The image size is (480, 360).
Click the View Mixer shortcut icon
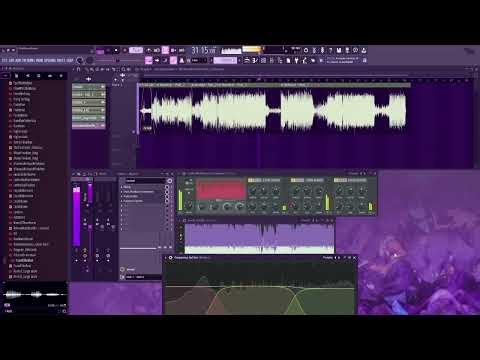(272, 60)
